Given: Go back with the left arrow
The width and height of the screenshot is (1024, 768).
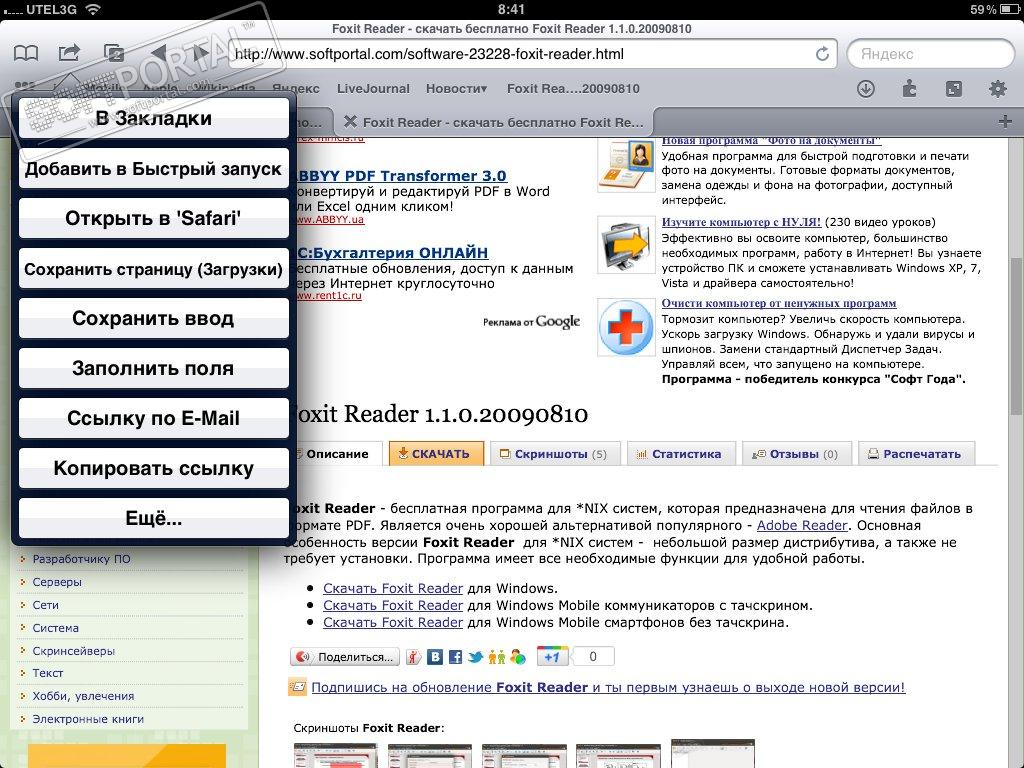Looking at the screenshot, I should tap(159, 53).
